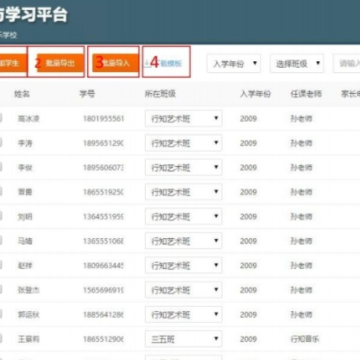Click the 学号 column header
The width and height of the screenshot is (360, 360).
click(87, 94)
